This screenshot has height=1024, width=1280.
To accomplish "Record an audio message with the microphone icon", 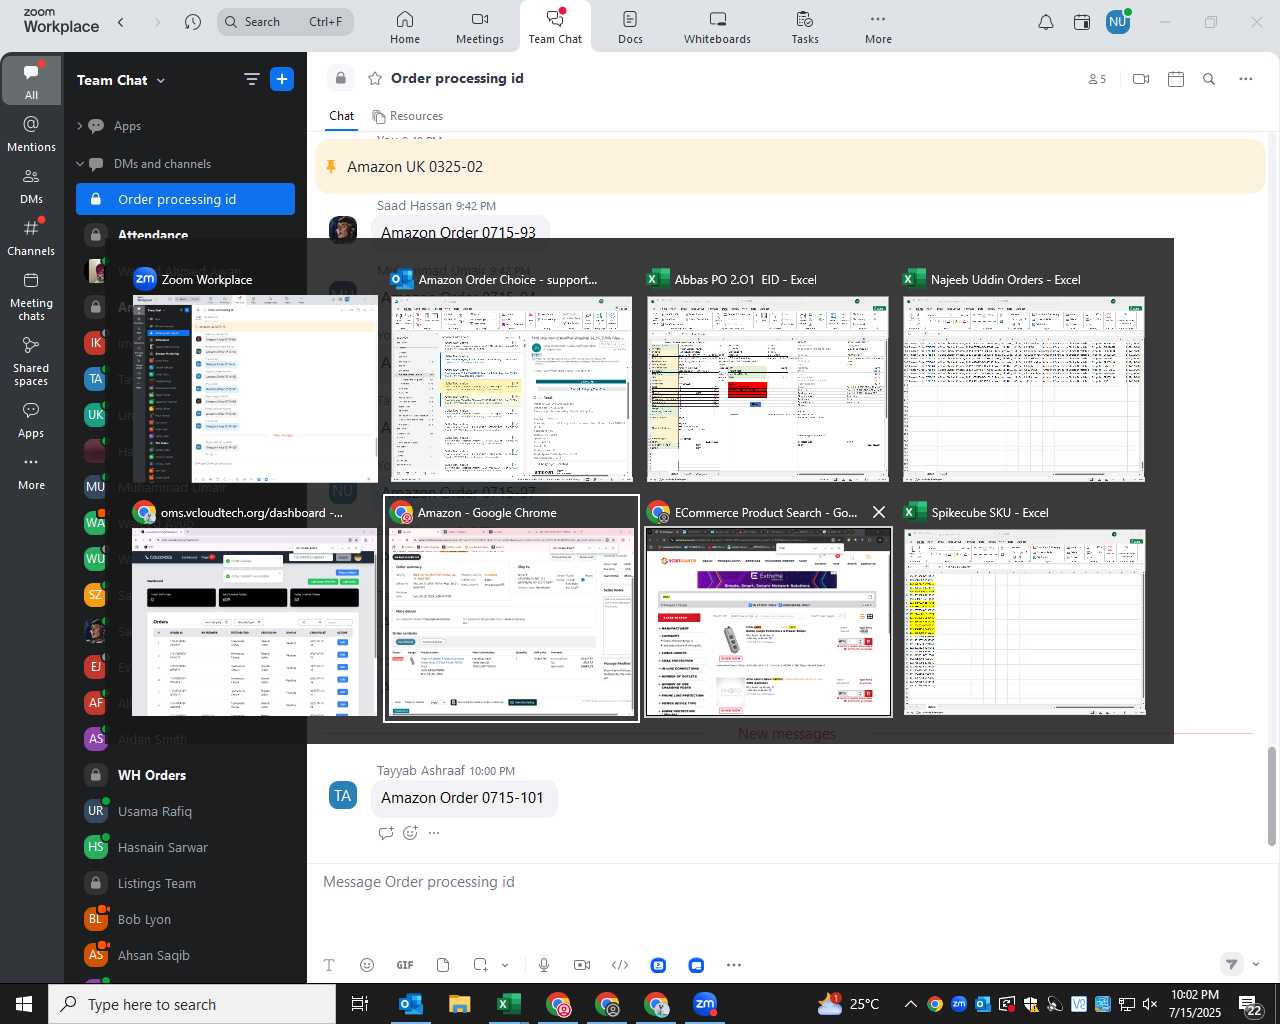I will (x=544, y=965).
